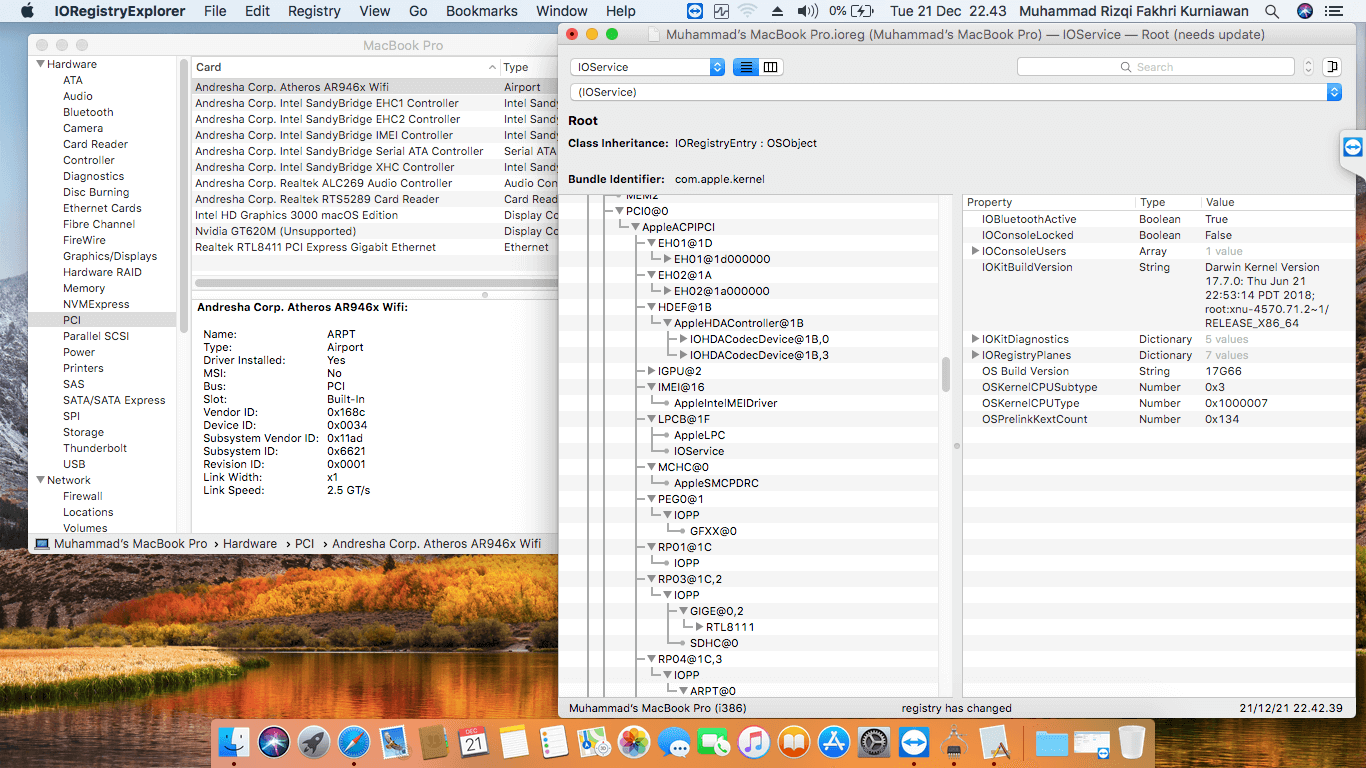Open the Bookmarks menu
This screenshot has height=768, width=1366.
482,11
